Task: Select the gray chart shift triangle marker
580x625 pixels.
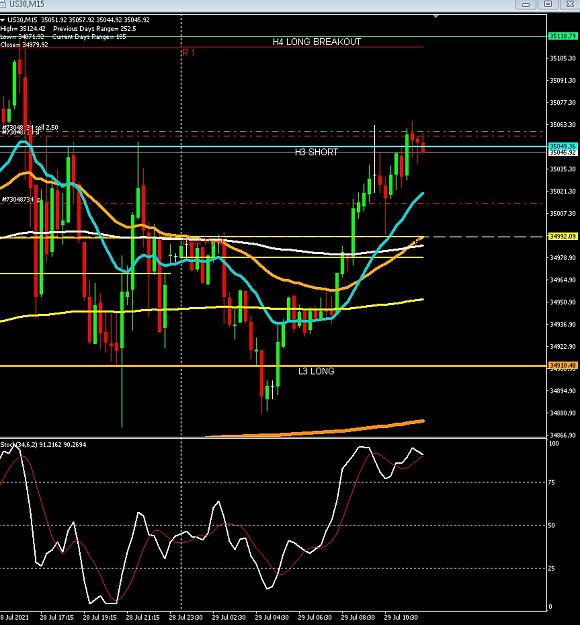Action: pos(436,16)
